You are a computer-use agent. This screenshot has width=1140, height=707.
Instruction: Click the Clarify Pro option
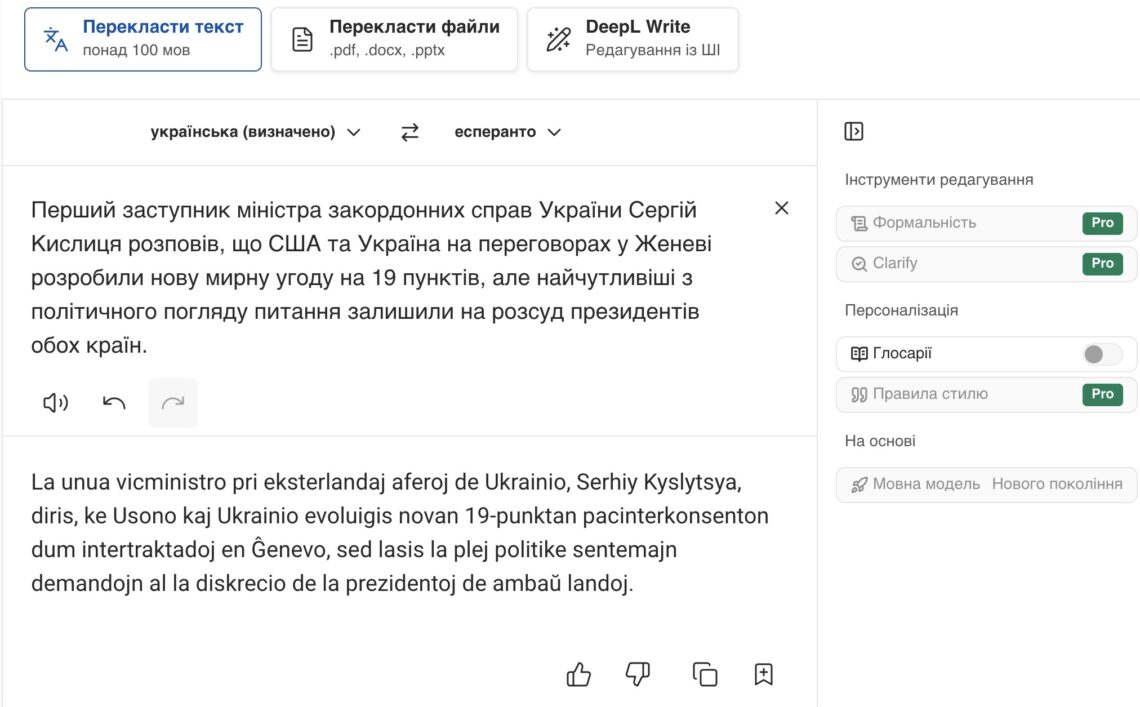pos(986,264)
